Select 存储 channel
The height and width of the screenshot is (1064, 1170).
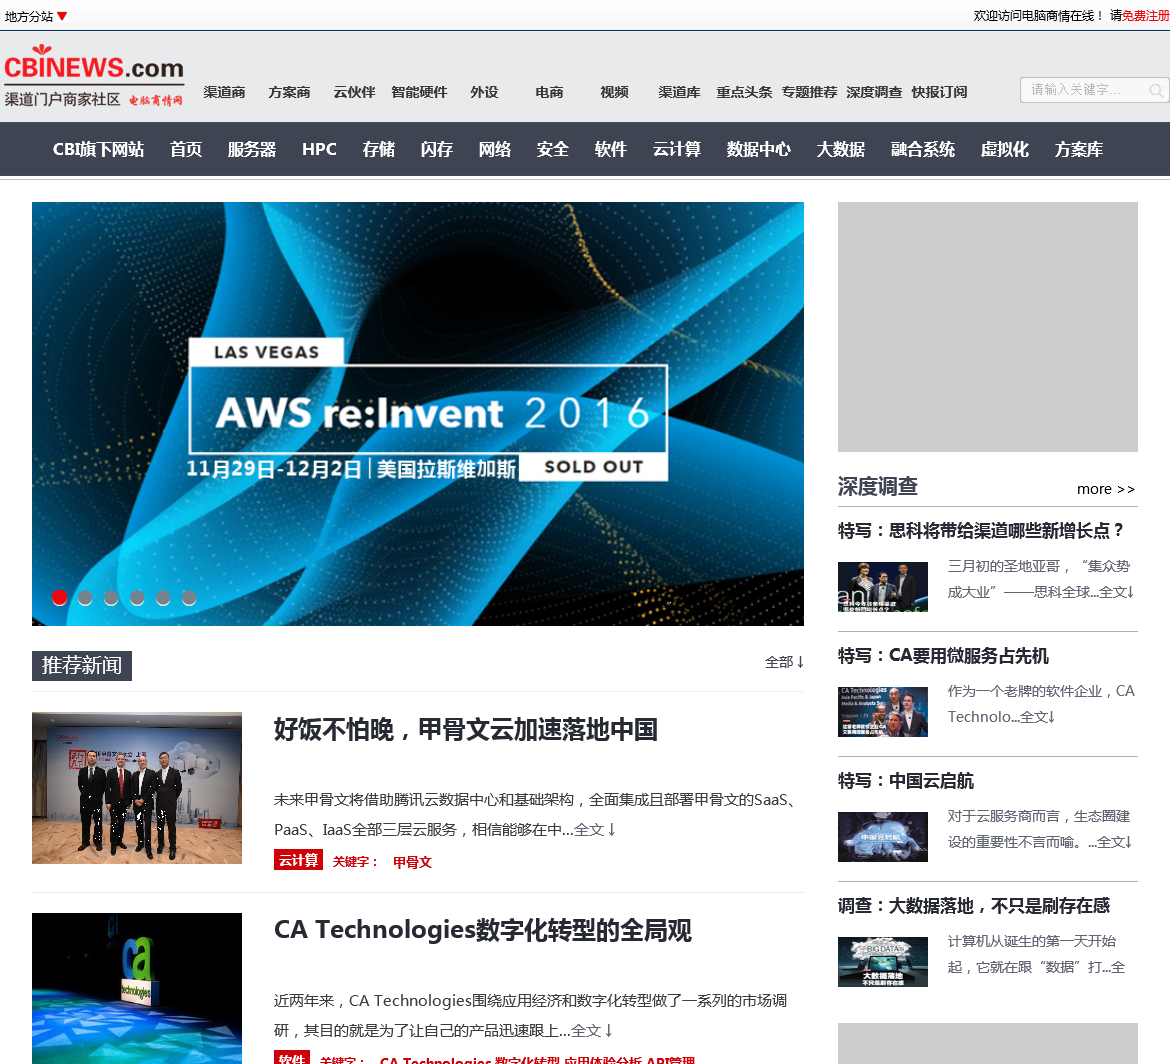tap(378, 149)
